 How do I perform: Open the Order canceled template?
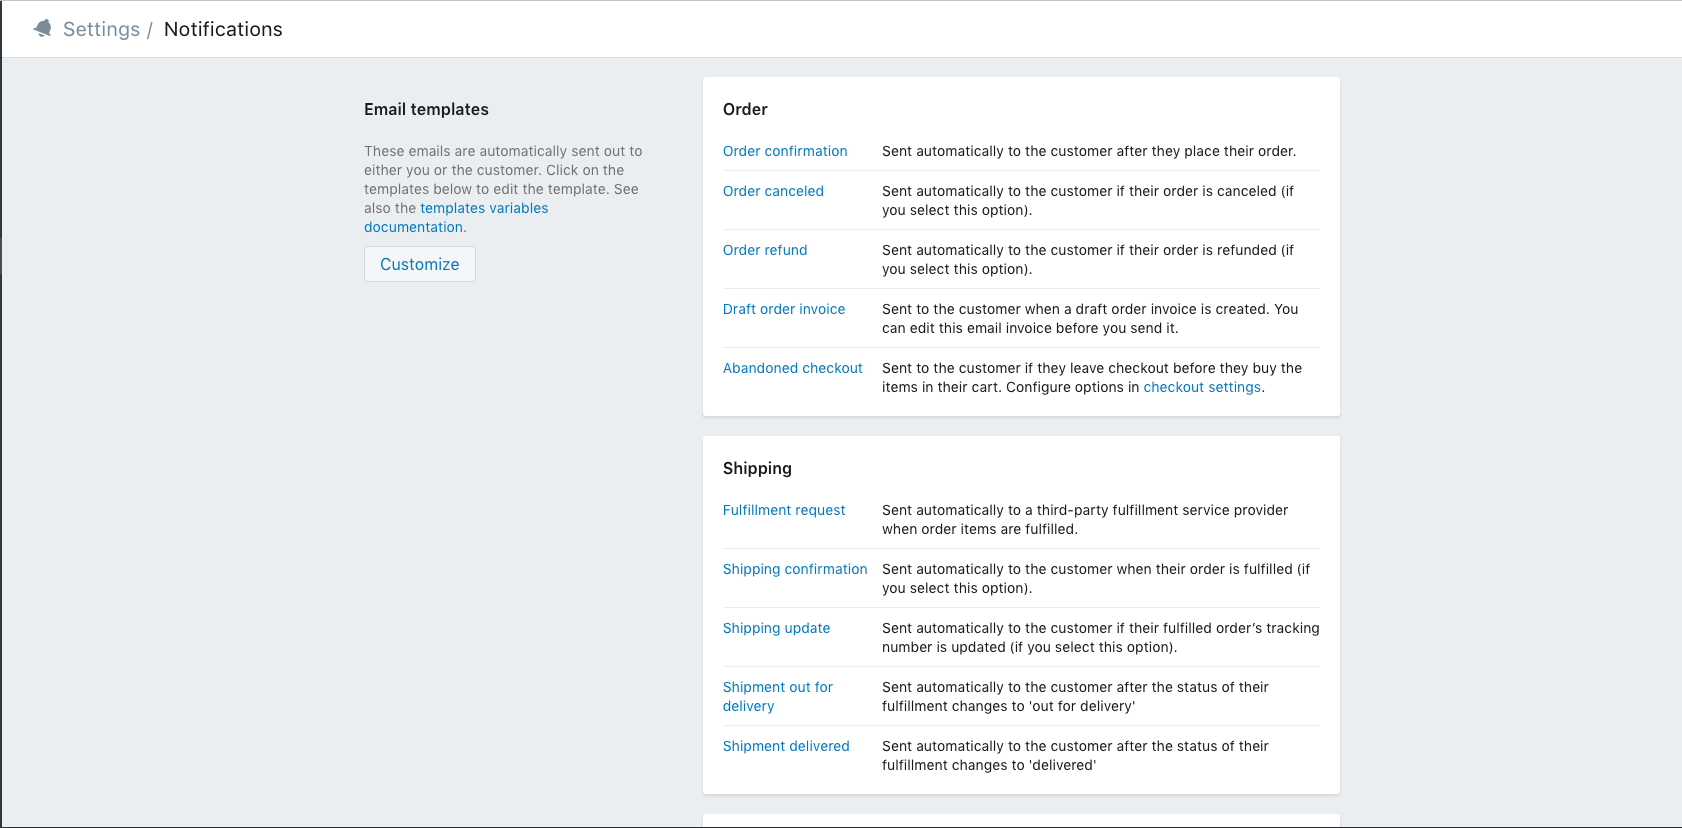tap(773, 191)
